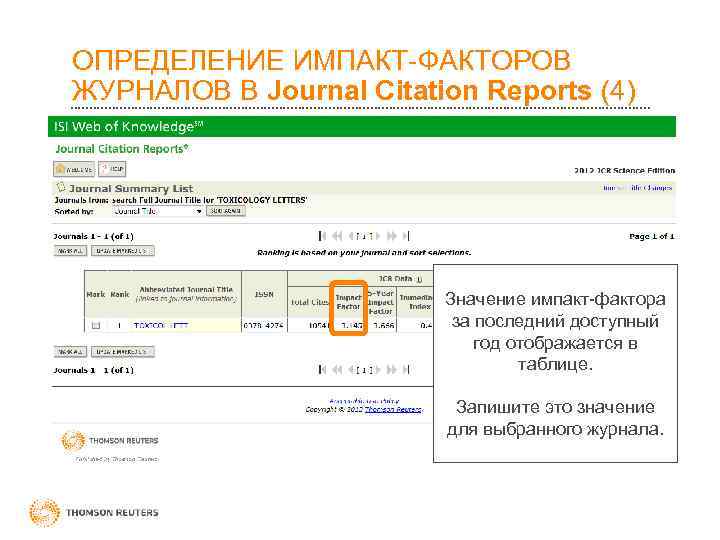720x540 pixels.
Task: Click the Total Cites column header
Action: [310, 303]
